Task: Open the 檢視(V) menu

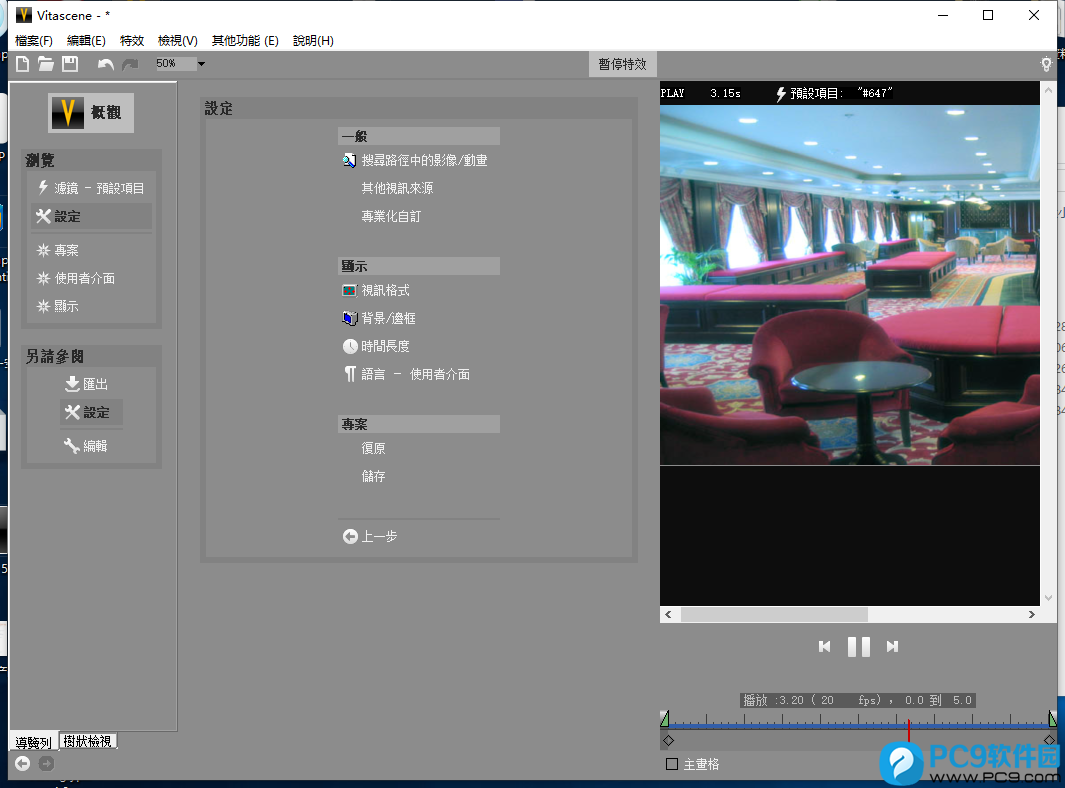Action: [178, 41]
